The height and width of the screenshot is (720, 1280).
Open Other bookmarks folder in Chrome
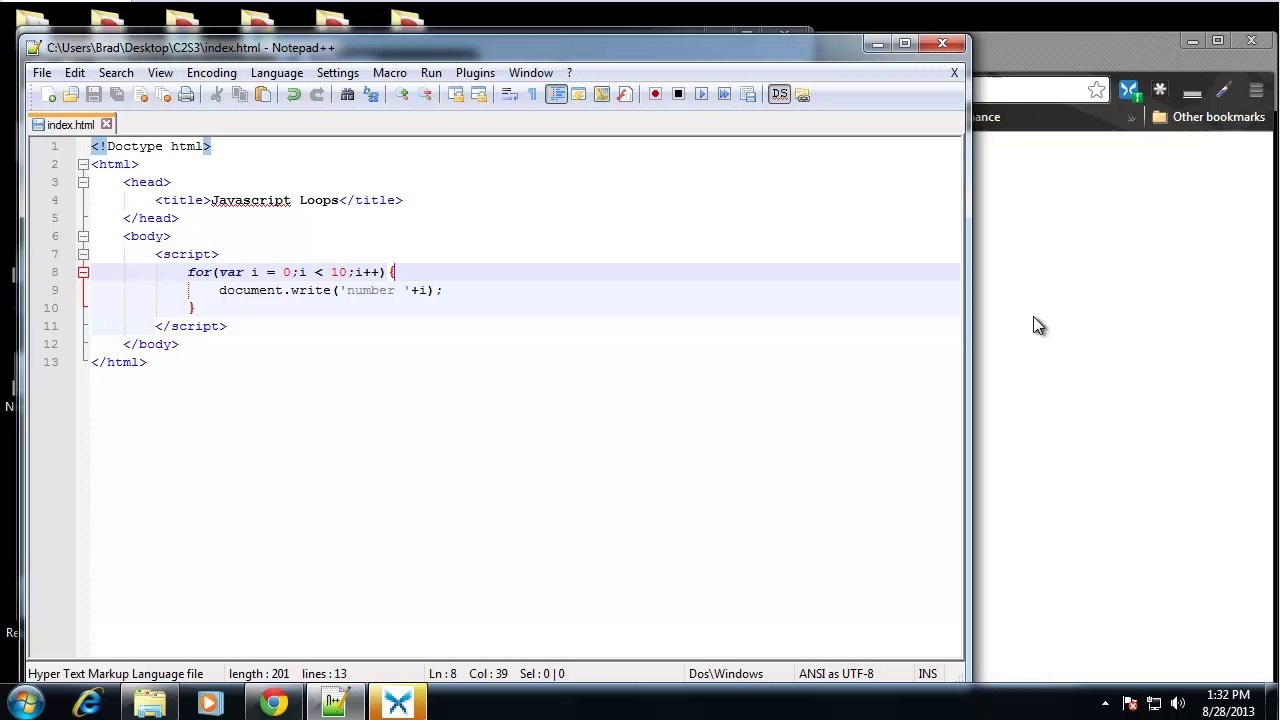(x=1209, y=117)
